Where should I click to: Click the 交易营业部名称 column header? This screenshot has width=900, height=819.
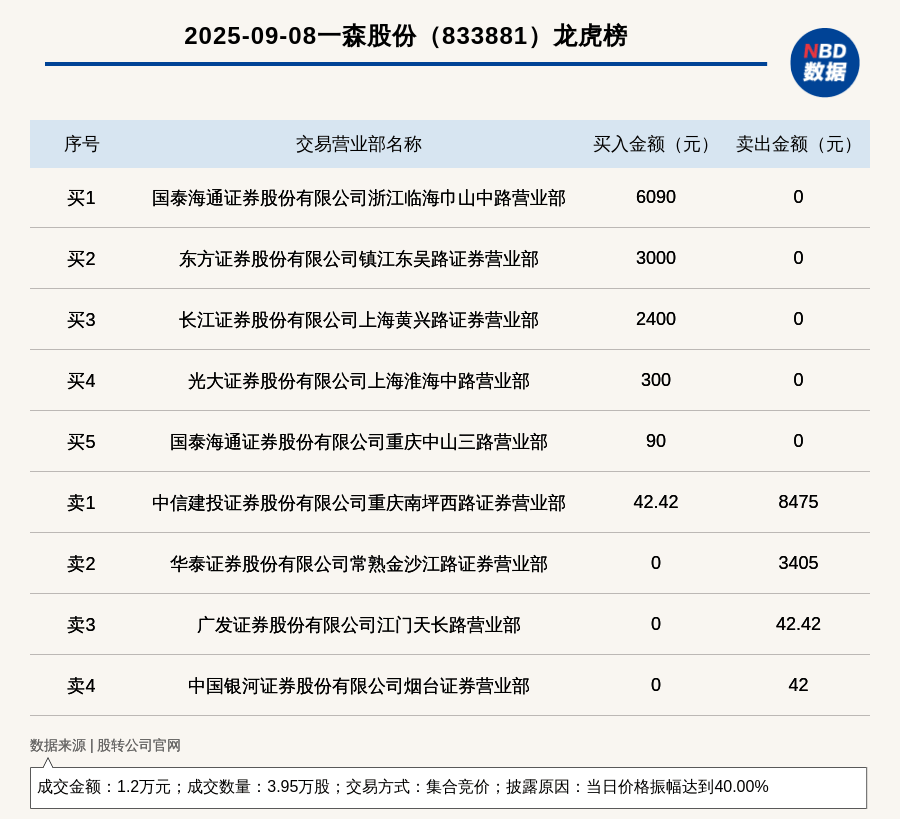pyautogui.click(x=359, y=144)
